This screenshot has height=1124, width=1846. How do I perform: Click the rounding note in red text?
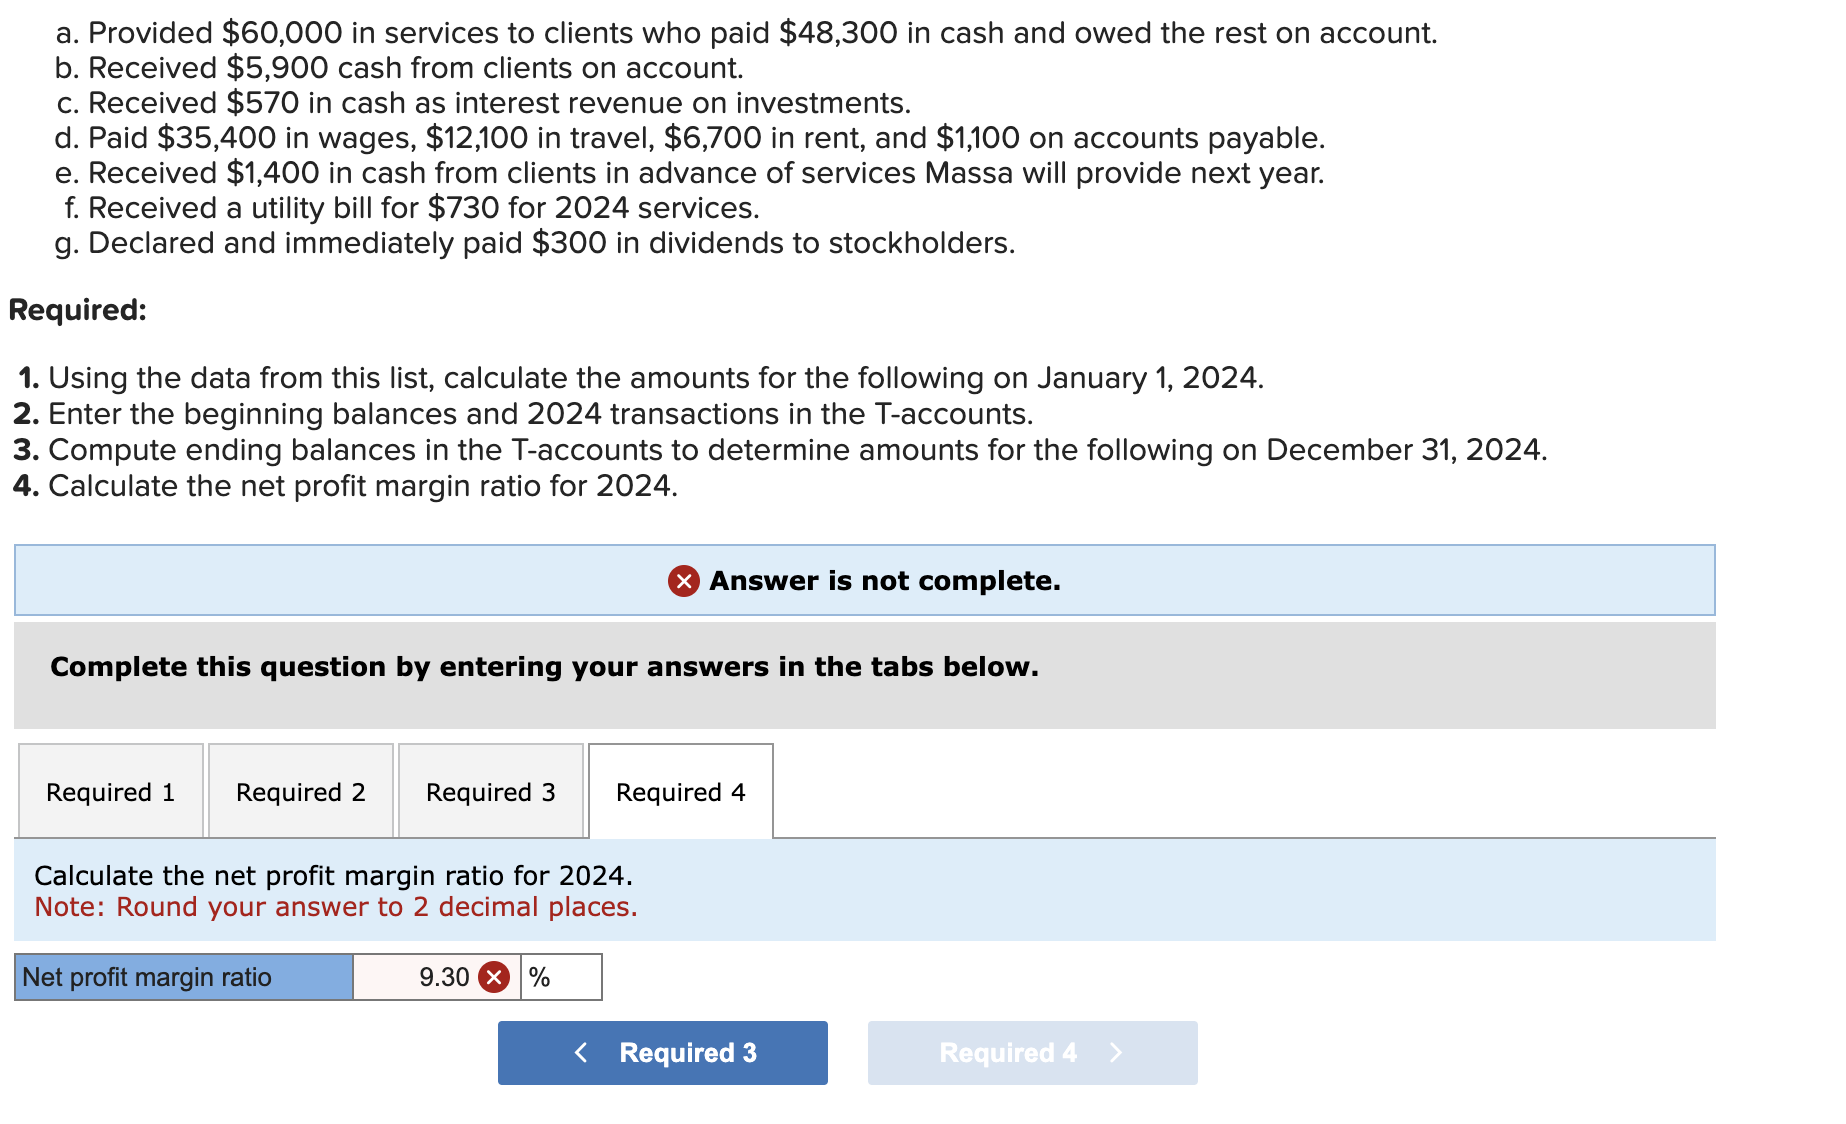pyautogui.click(x=335, y=907)
